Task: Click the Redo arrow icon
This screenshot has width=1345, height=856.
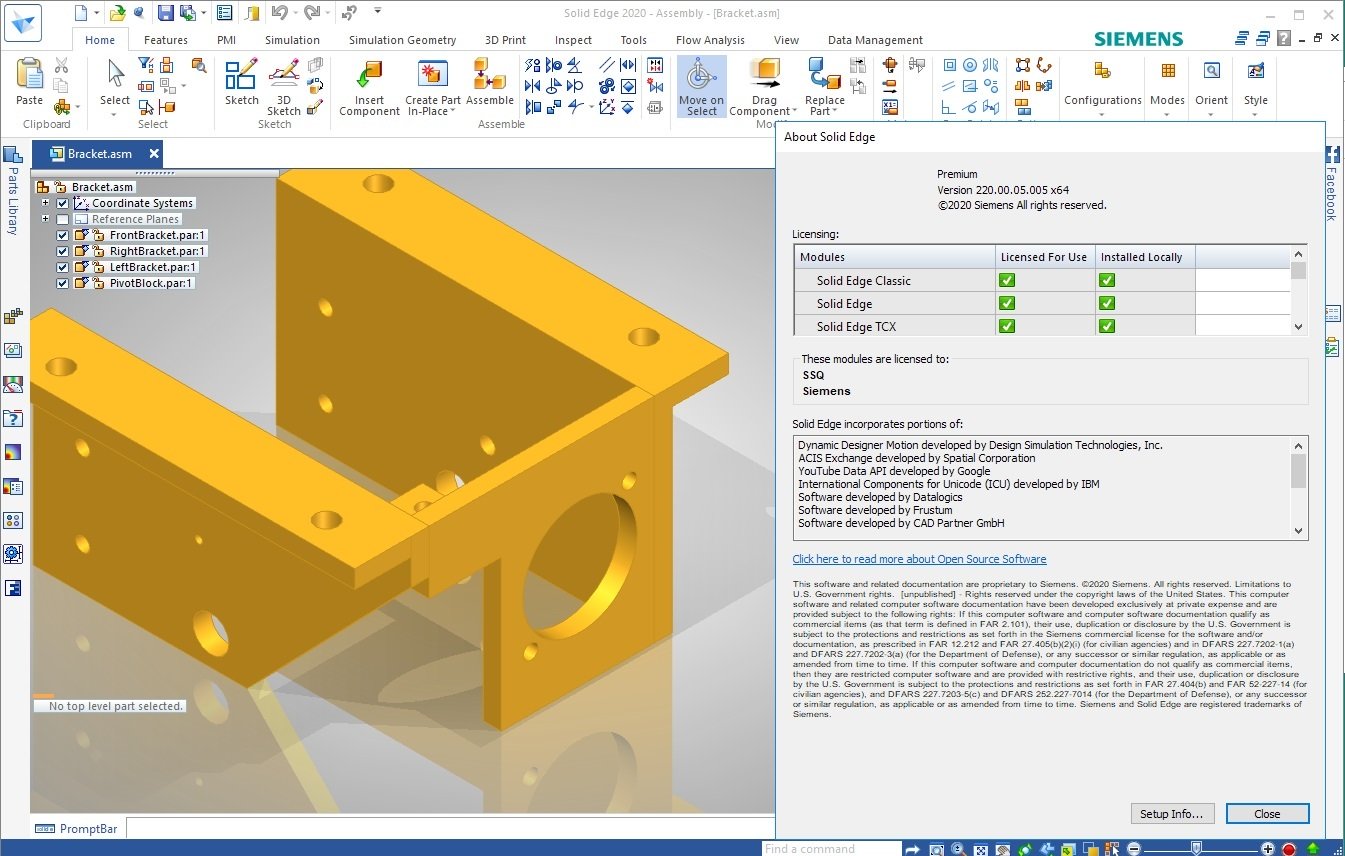Action: tap(312, 13)
